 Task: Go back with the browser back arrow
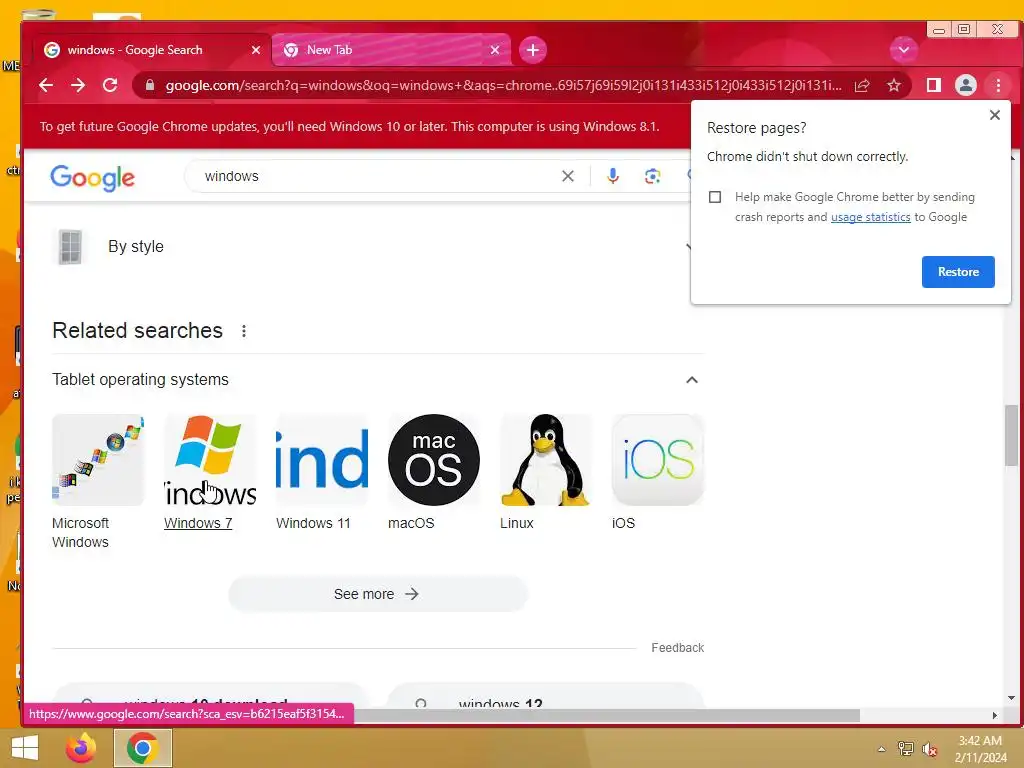point(46,85)
